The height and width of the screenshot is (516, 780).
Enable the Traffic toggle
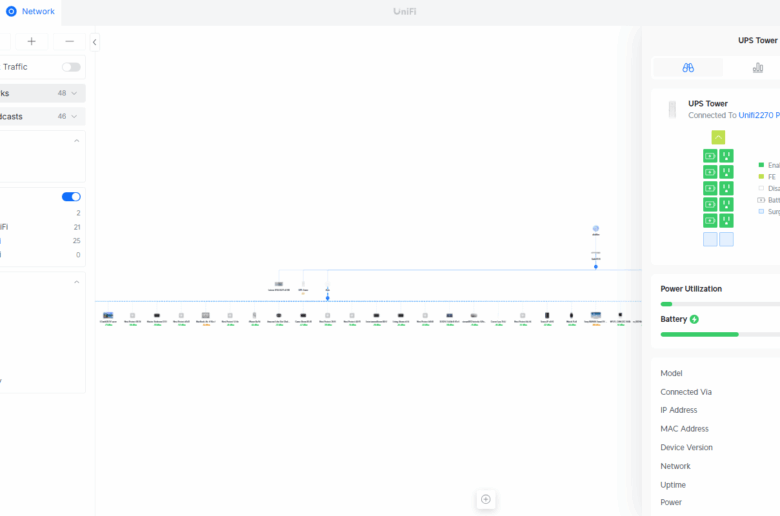(71, 67)
